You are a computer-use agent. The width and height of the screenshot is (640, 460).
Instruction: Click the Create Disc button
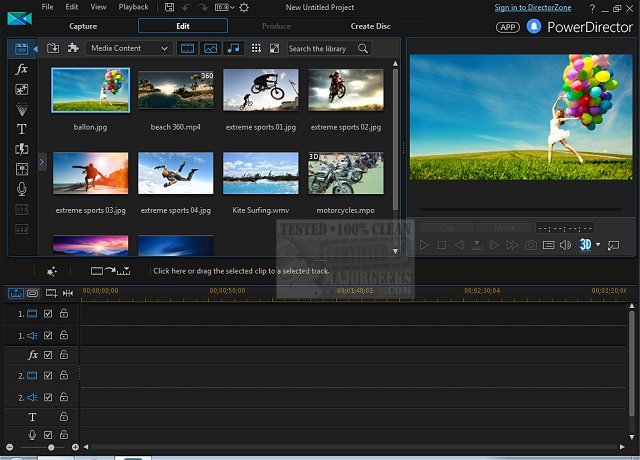[x=371, y=26]
